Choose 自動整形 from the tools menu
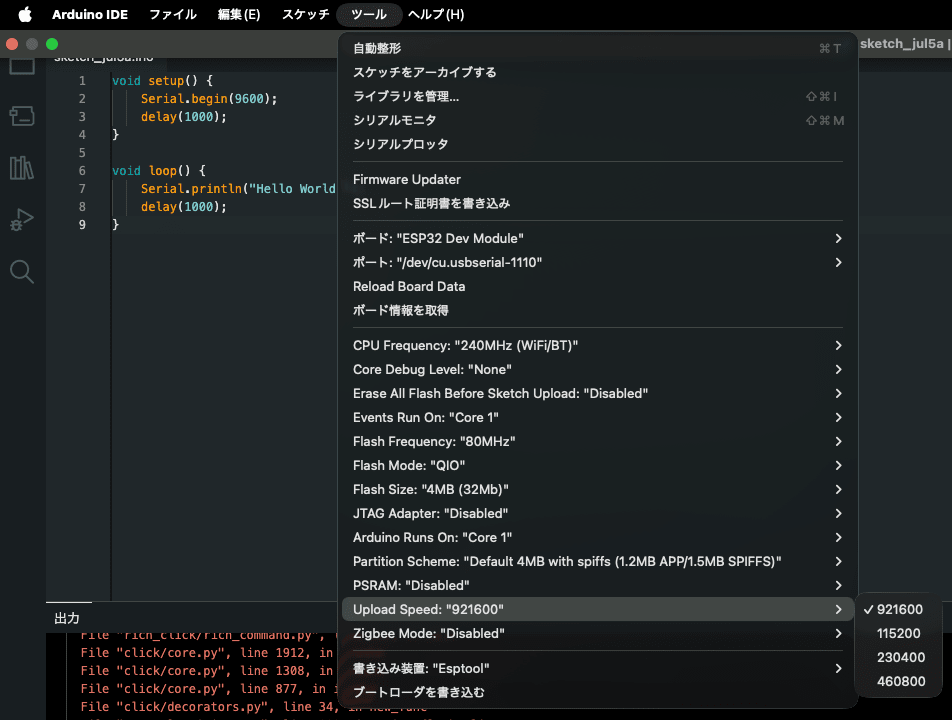952x720 pixels. 598,48
